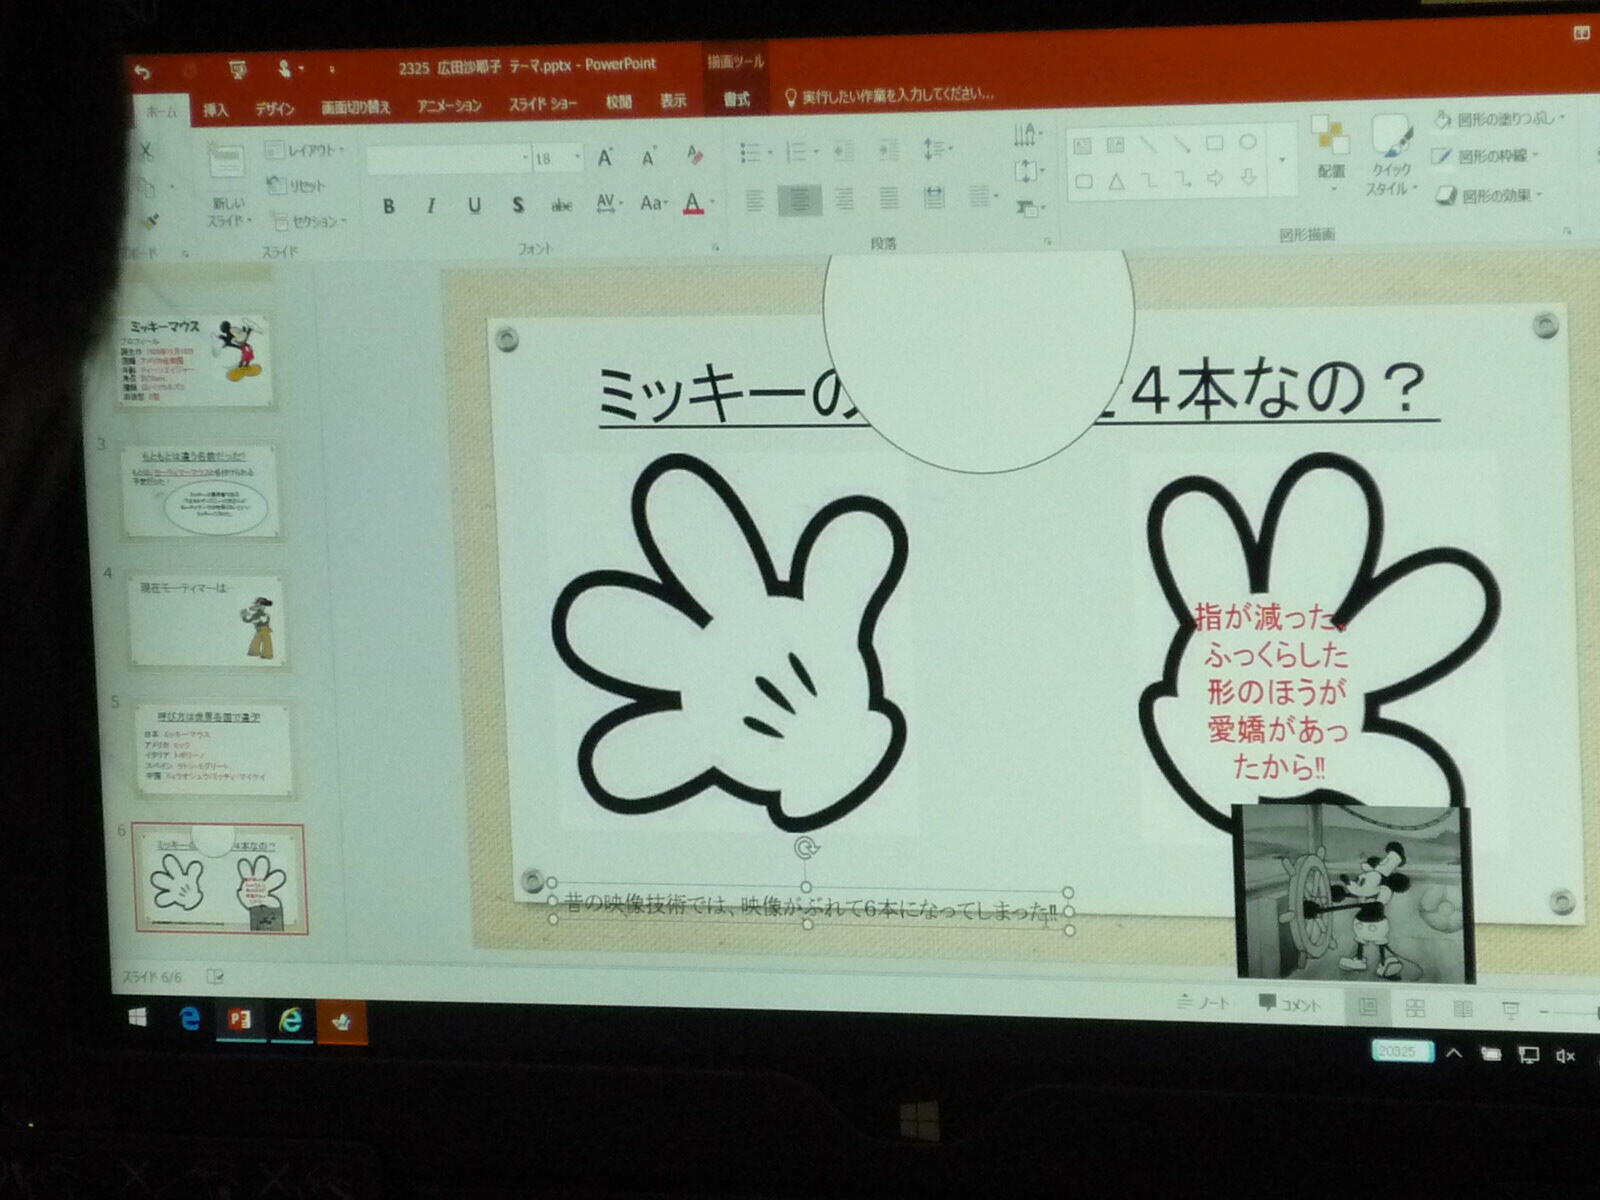Open the font size 18 dropdown
Image resolution: width=1600 pixels, height=1200 pixels.
tap(577, 158)
